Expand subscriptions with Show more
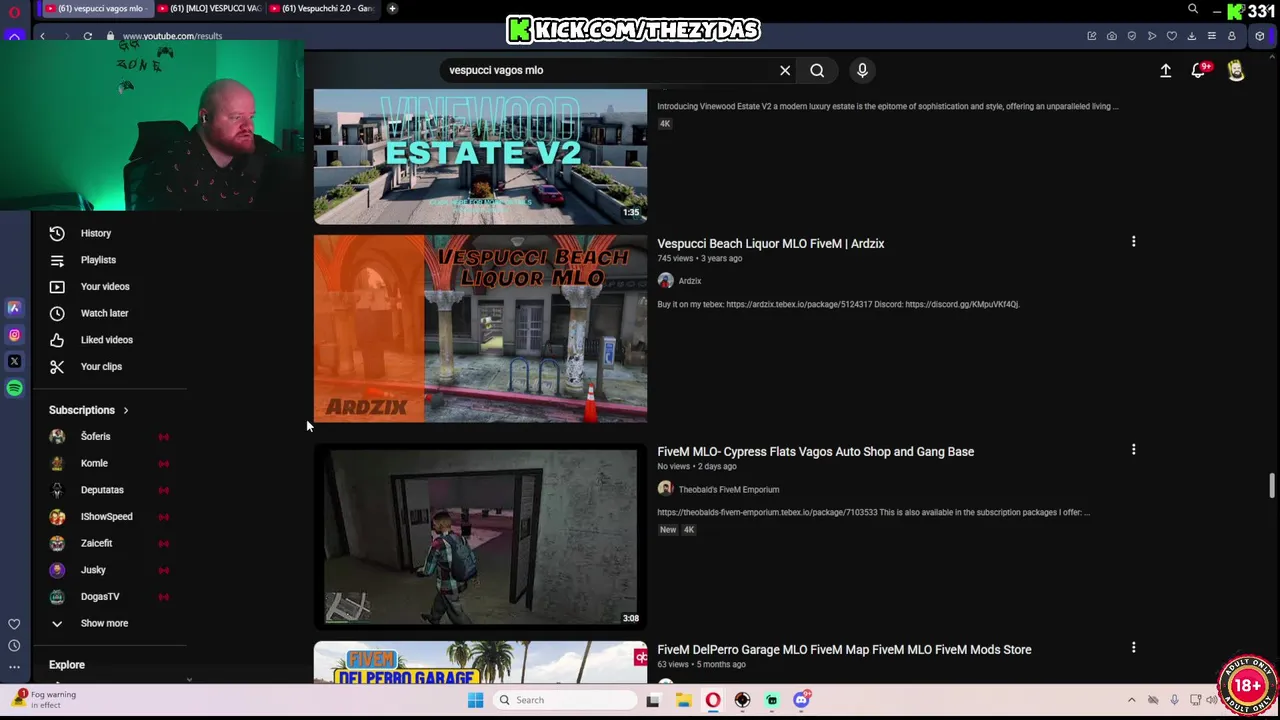Viewport: 1280px width, 720px height. pos(104,623)
